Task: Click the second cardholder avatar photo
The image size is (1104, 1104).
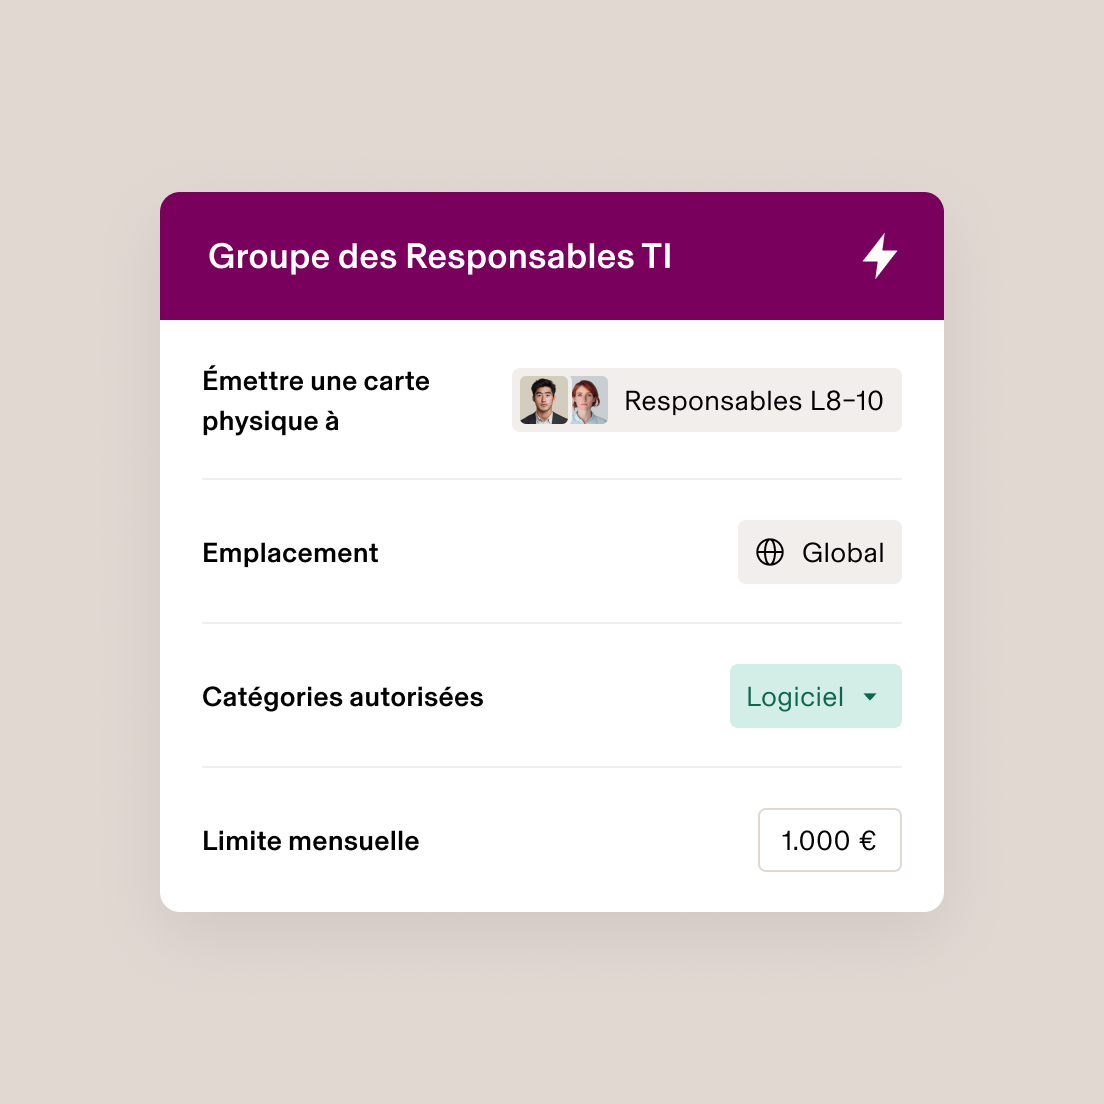Action: click(x=588, y=400)
